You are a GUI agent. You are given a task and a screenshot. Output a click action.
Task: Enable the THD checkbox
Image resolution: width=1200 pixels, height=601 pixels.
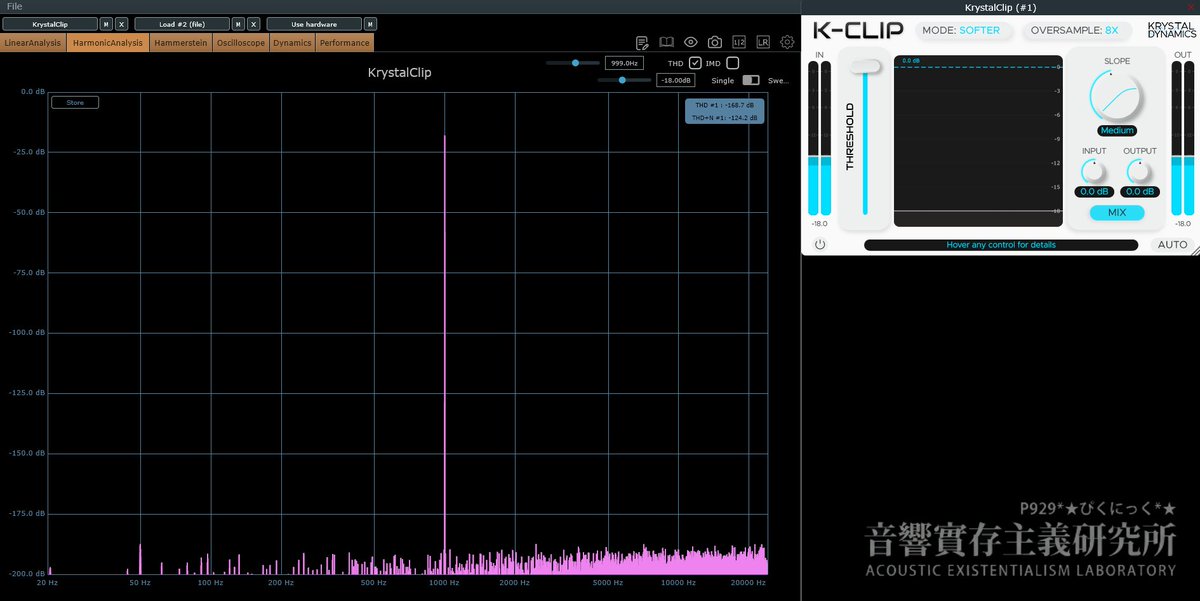[695, 63]
